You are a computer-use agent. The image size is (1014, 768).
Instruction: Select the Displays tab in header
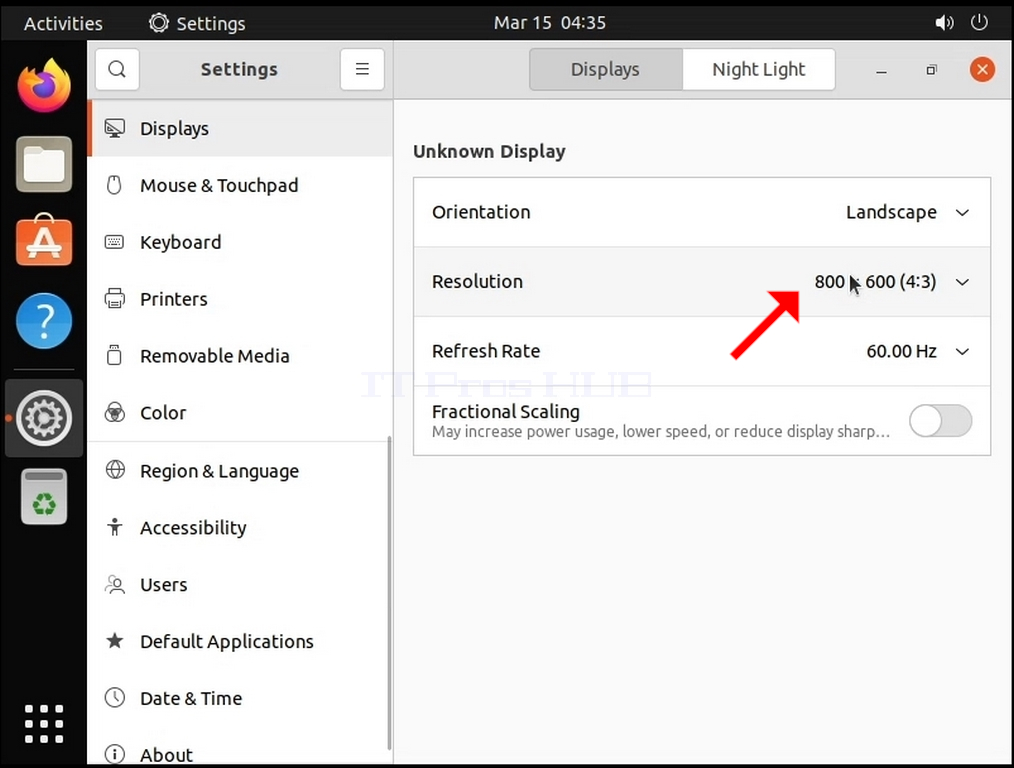pyautogui.click(x=605, y=69)
